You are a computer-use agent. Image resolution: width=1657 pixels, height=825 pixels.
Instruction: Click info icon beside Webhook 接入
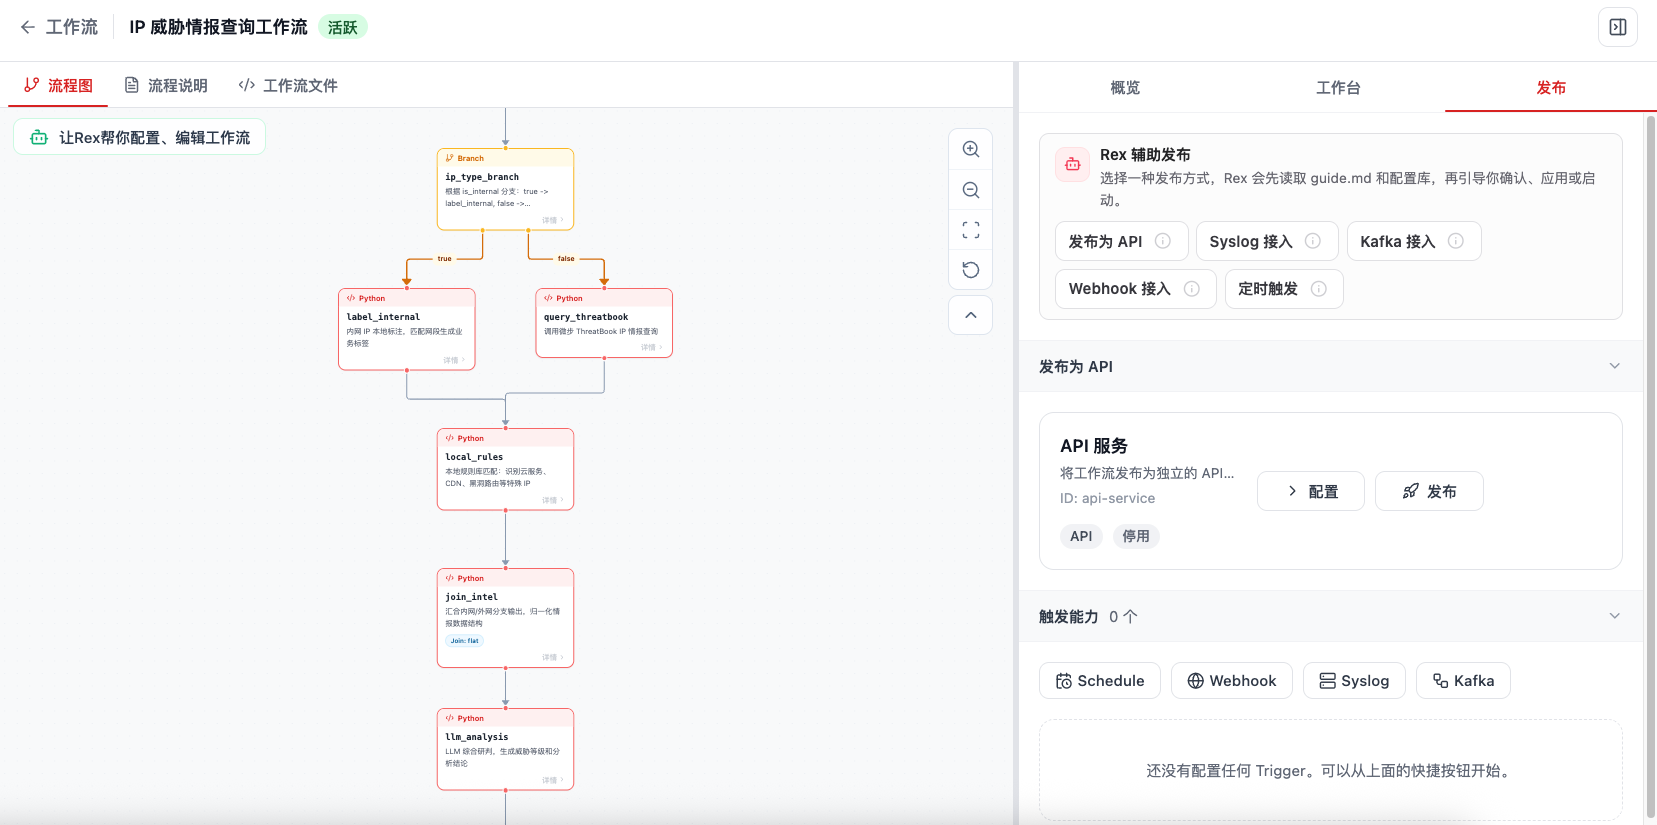(x=1192, y=289)
